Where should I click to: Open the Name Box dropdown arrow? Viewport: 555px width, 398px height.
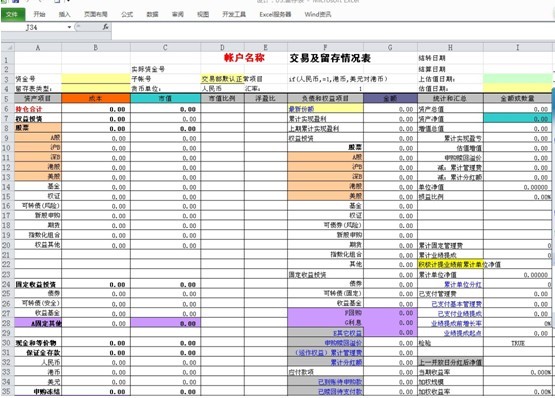69,27
